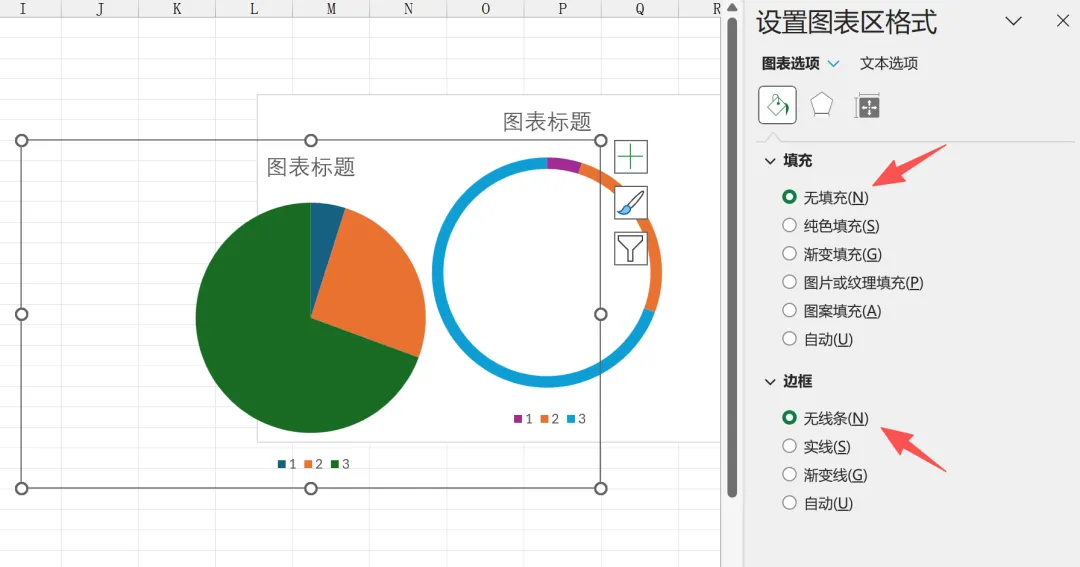This screenshot has height=567, width=1080.
Task: Click the pie chart legend entry 1
Action: (x=287, y=464)
